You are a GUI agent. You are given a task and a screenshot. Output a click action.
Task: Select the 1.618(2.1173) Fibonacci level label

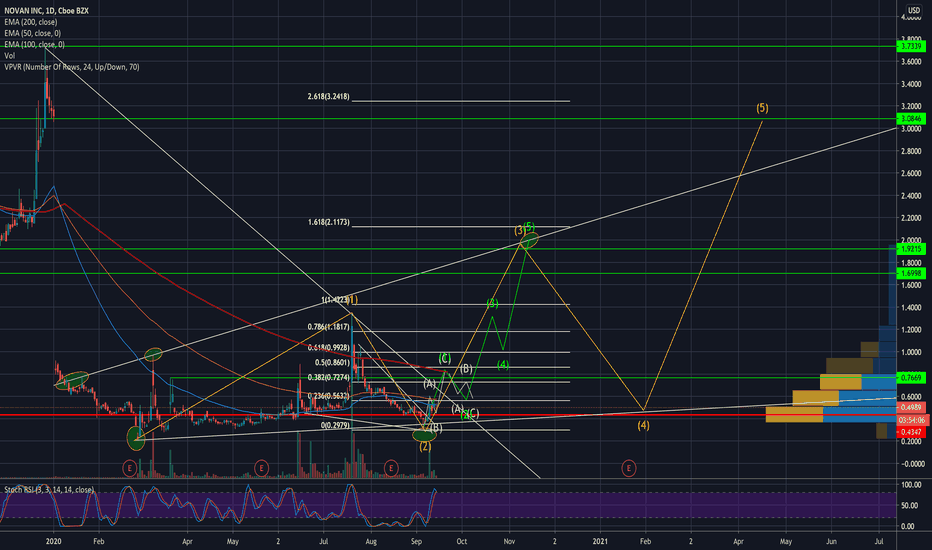click(329, 222)
